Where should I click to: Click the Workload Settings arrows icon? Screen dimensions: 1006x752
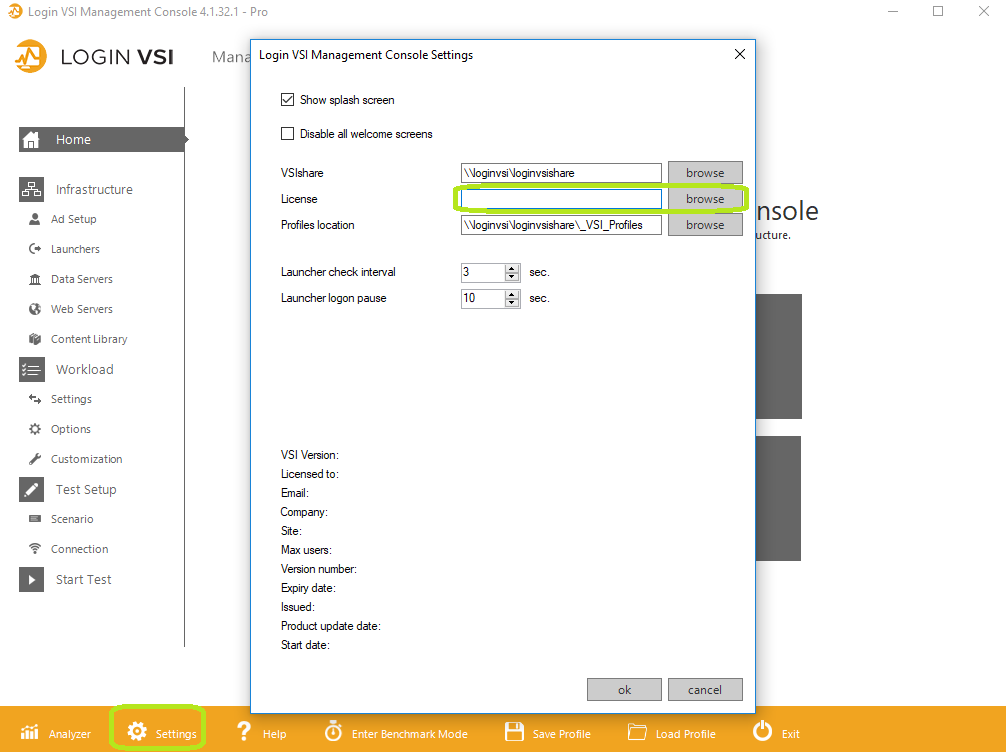pos(35,399)
